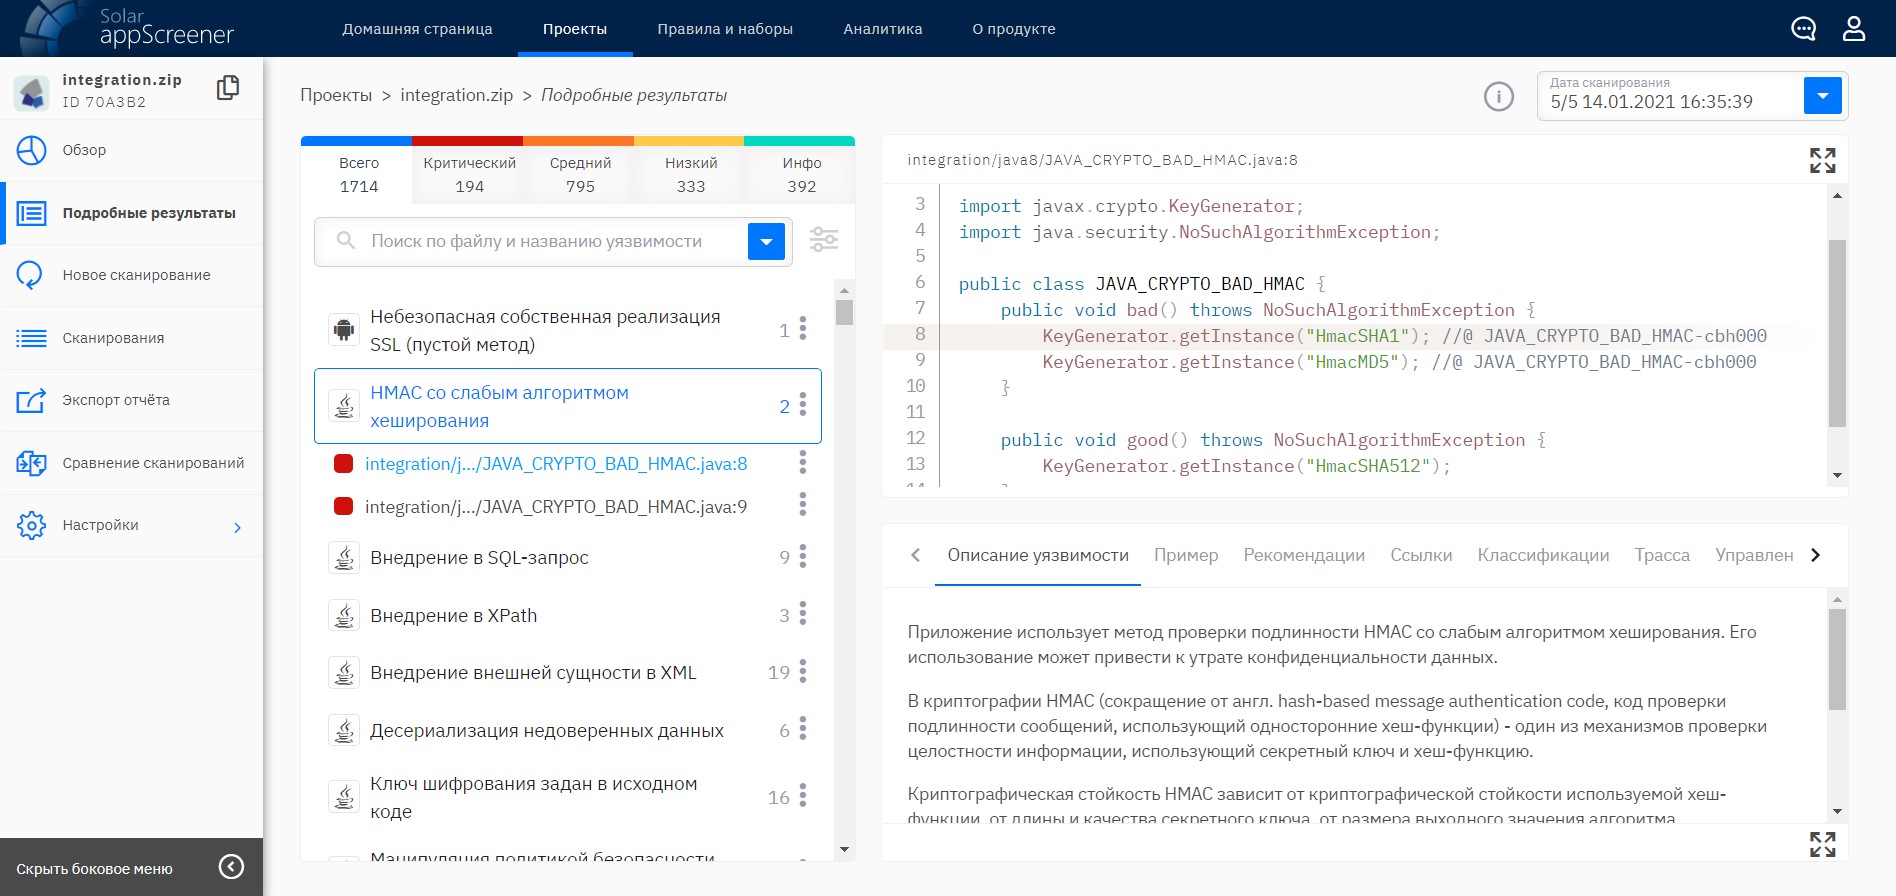The height and width of the screenshot is (896, 1896).
Task: Switch to the Рекомендации tab
Action: click(x=1303, y=555)
